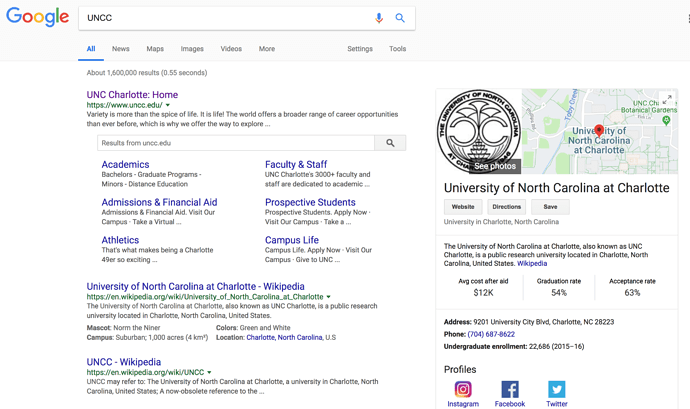Image resolution: width=690 pixels, height=409 pixels.
Task: Open the Facebook profile icon
Action: 510,389
